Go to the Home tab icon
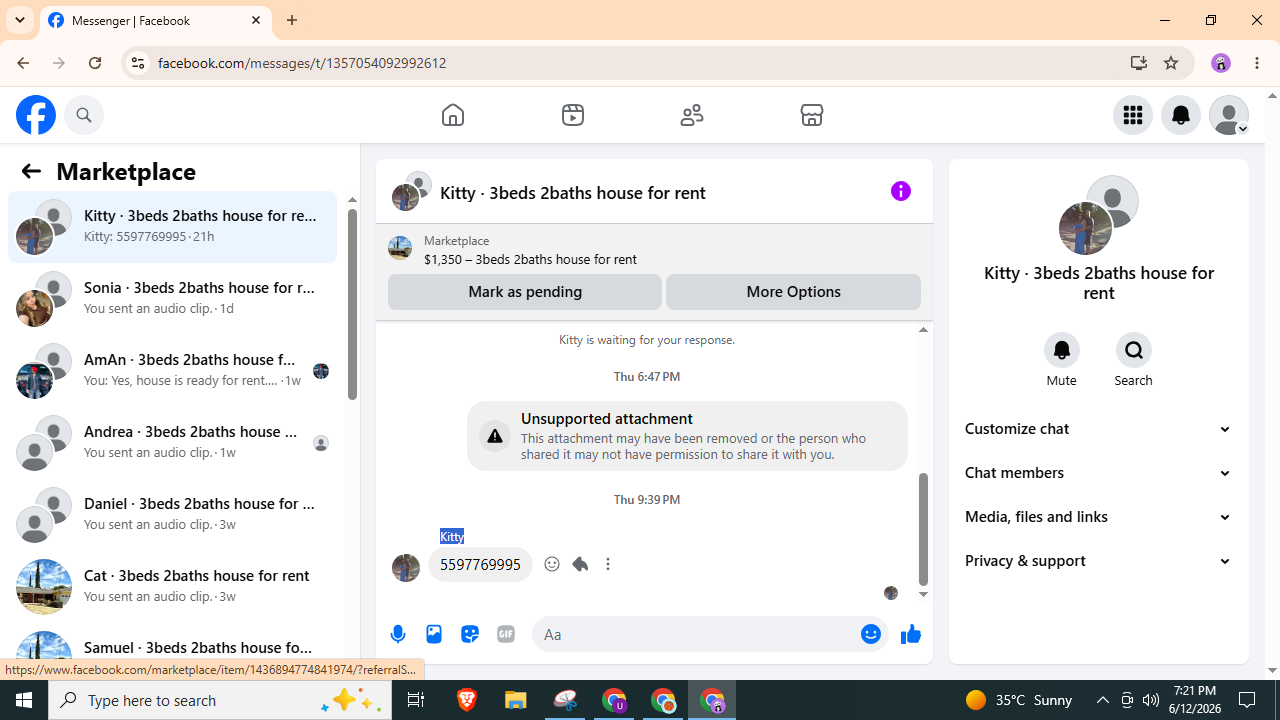 [x=453, y=115]
